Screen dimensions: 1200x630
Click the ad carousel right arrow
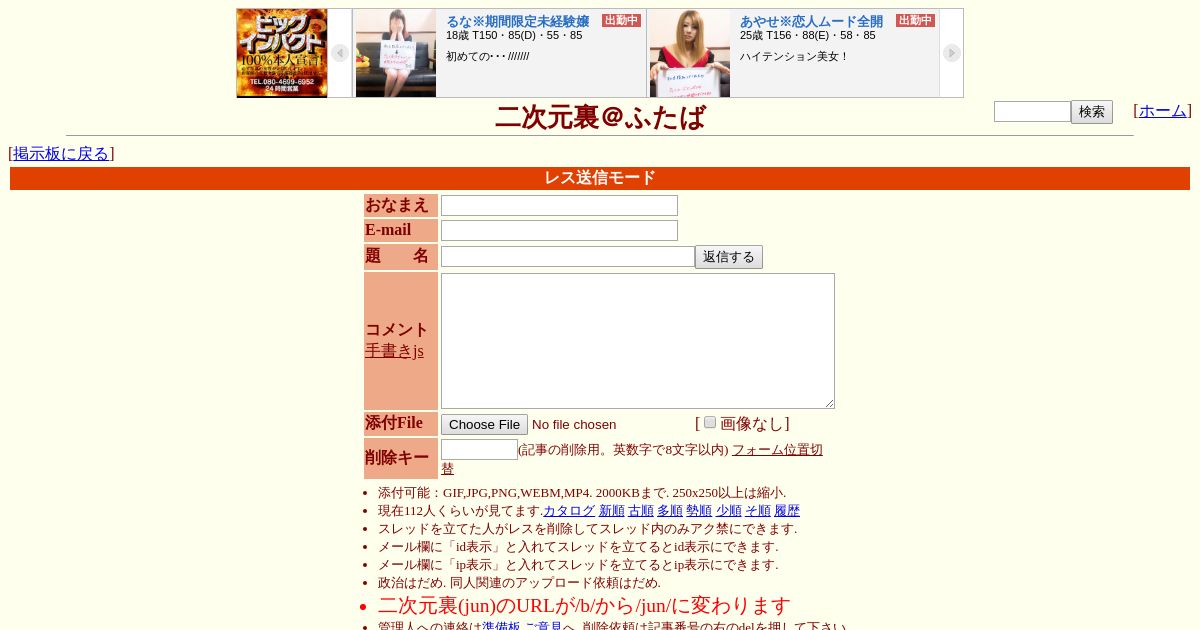pyautogui.click(x=951, y=53)
